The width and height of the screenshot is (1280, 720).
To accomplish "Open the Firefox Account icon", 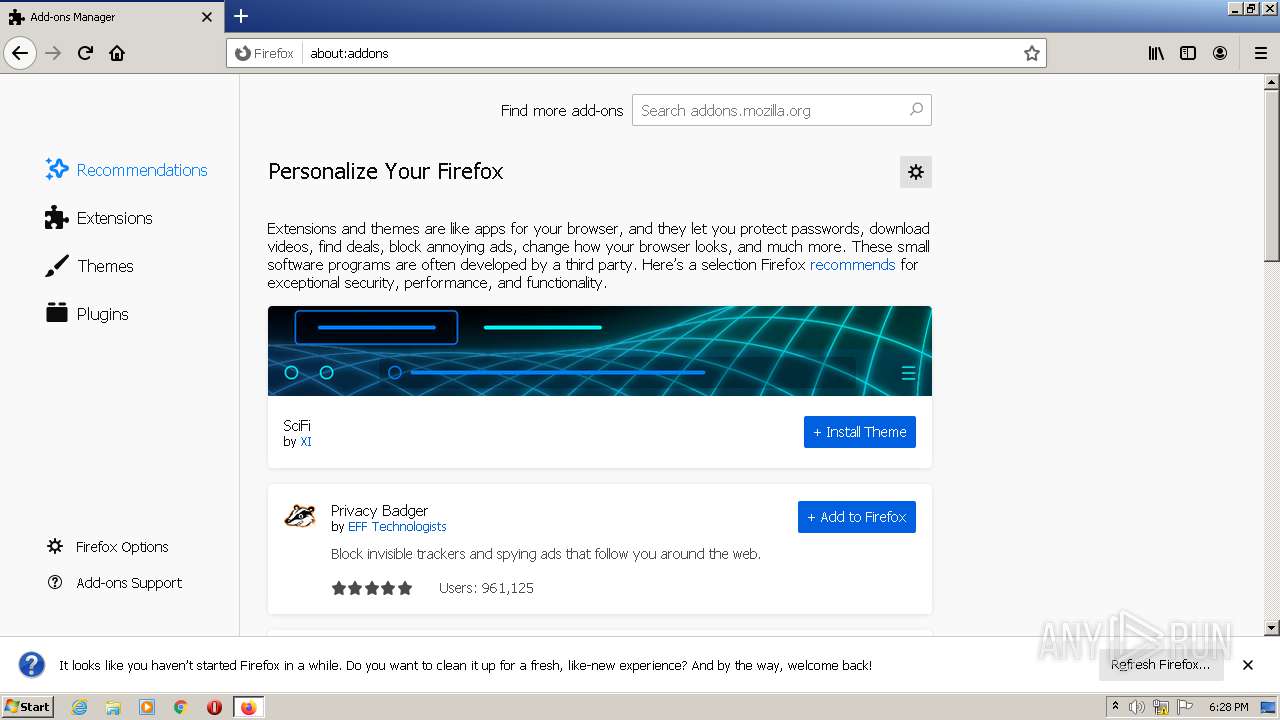I will pos(1220,53).
